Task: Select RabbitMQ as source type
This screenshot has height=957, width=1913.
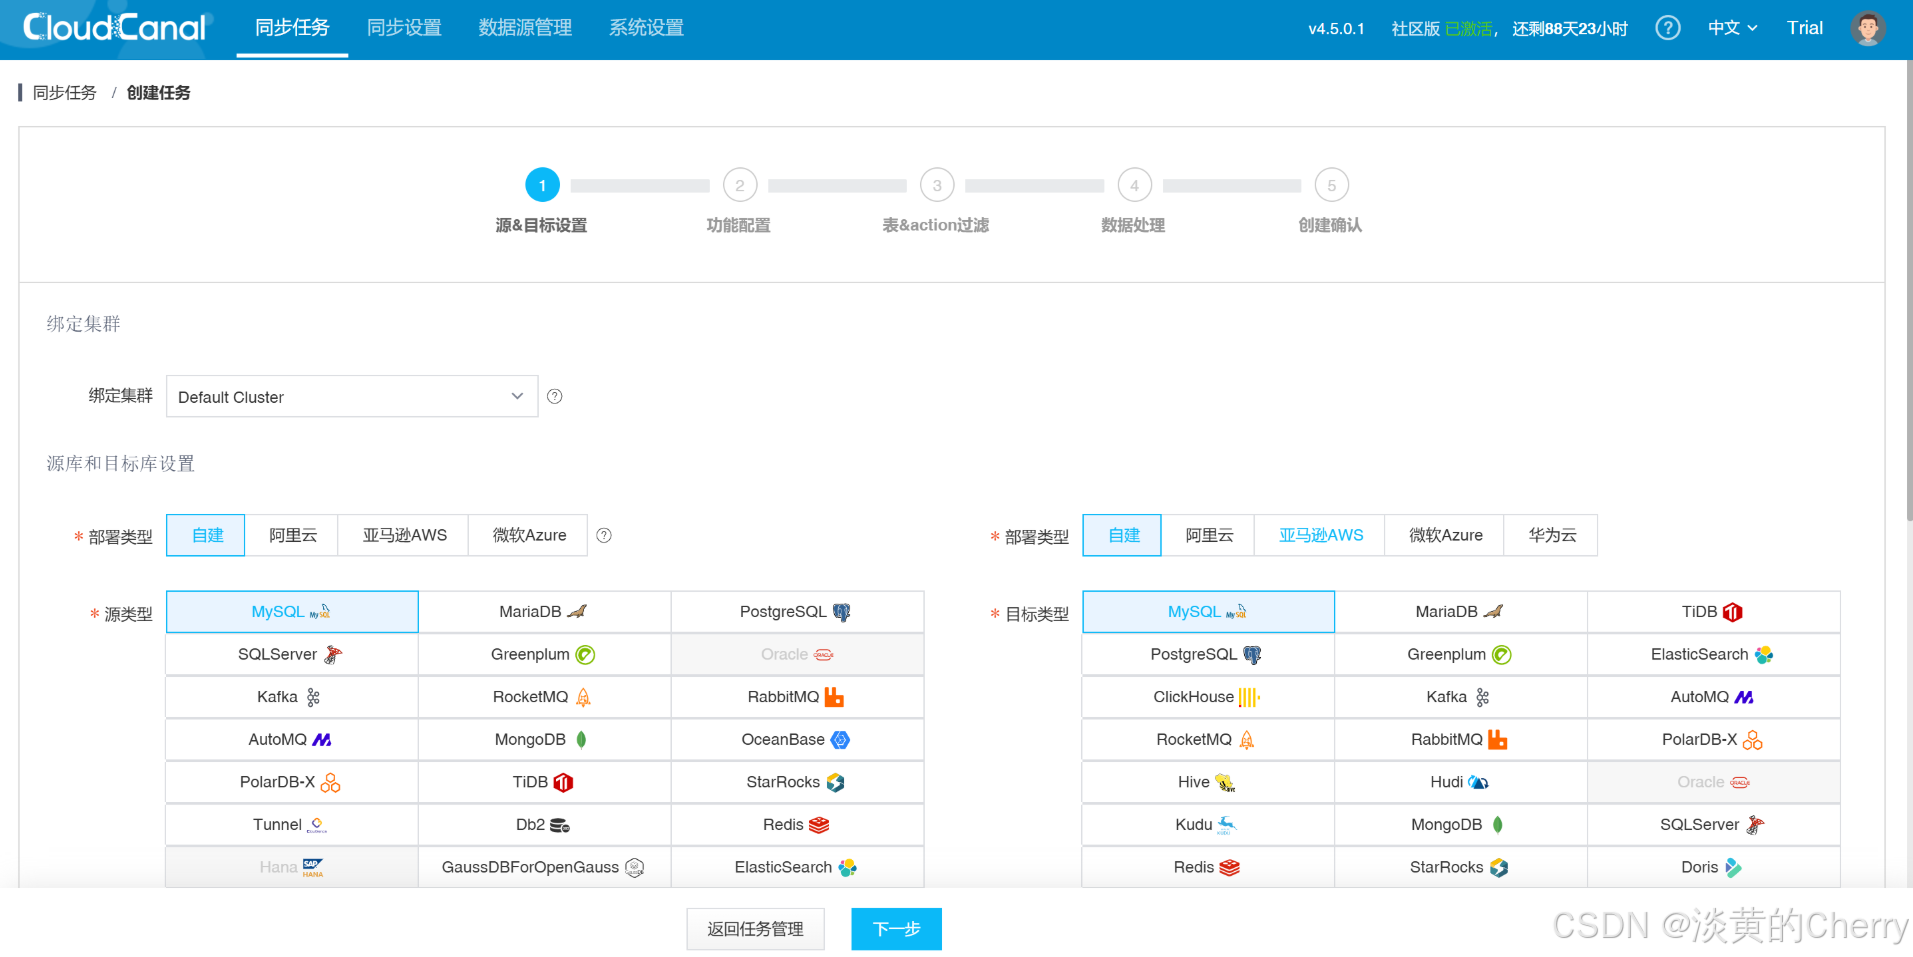Action: tap(797, 697)
